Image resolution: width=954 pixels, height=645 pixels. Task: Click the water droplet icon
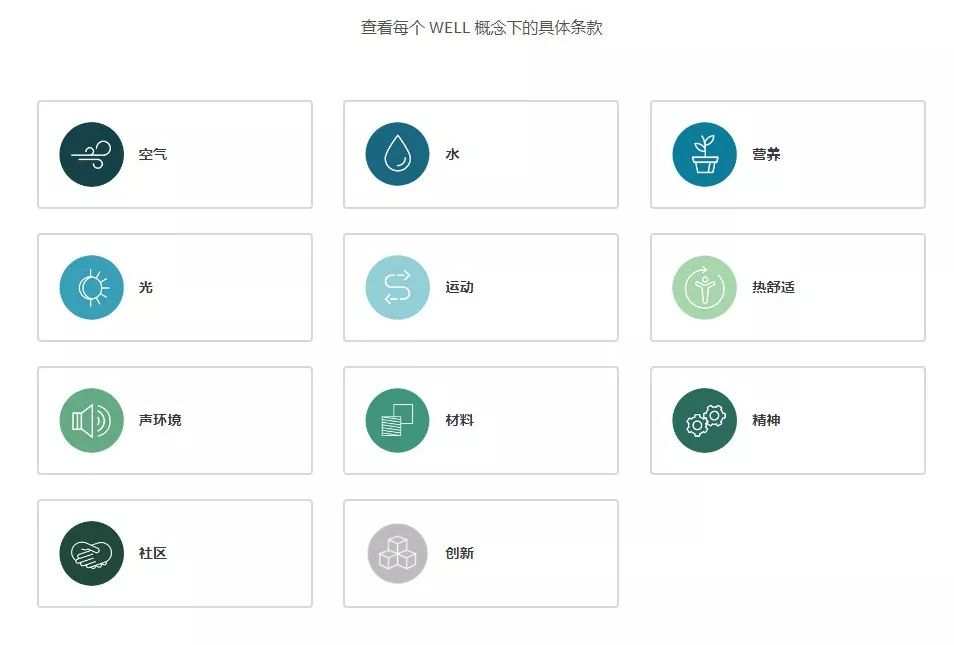[397, 154]
